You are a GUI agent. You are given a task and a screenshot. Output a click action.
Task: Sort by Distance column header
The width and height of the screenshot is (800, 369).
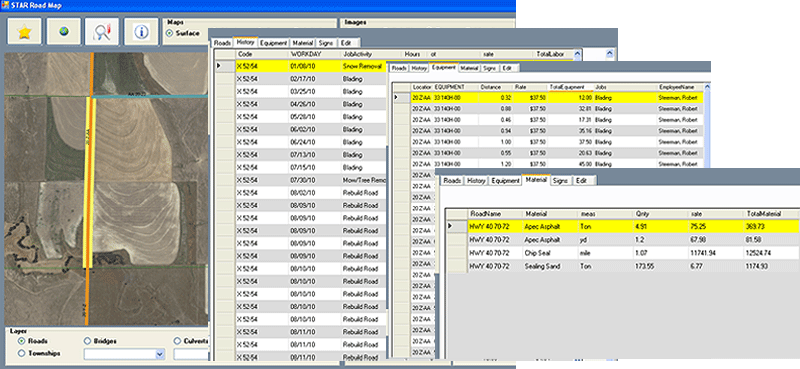tap(496, 87)
